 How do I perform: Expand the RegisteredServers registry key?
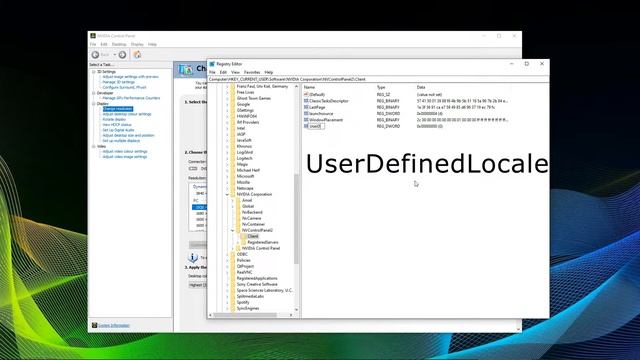pos(238,242)
